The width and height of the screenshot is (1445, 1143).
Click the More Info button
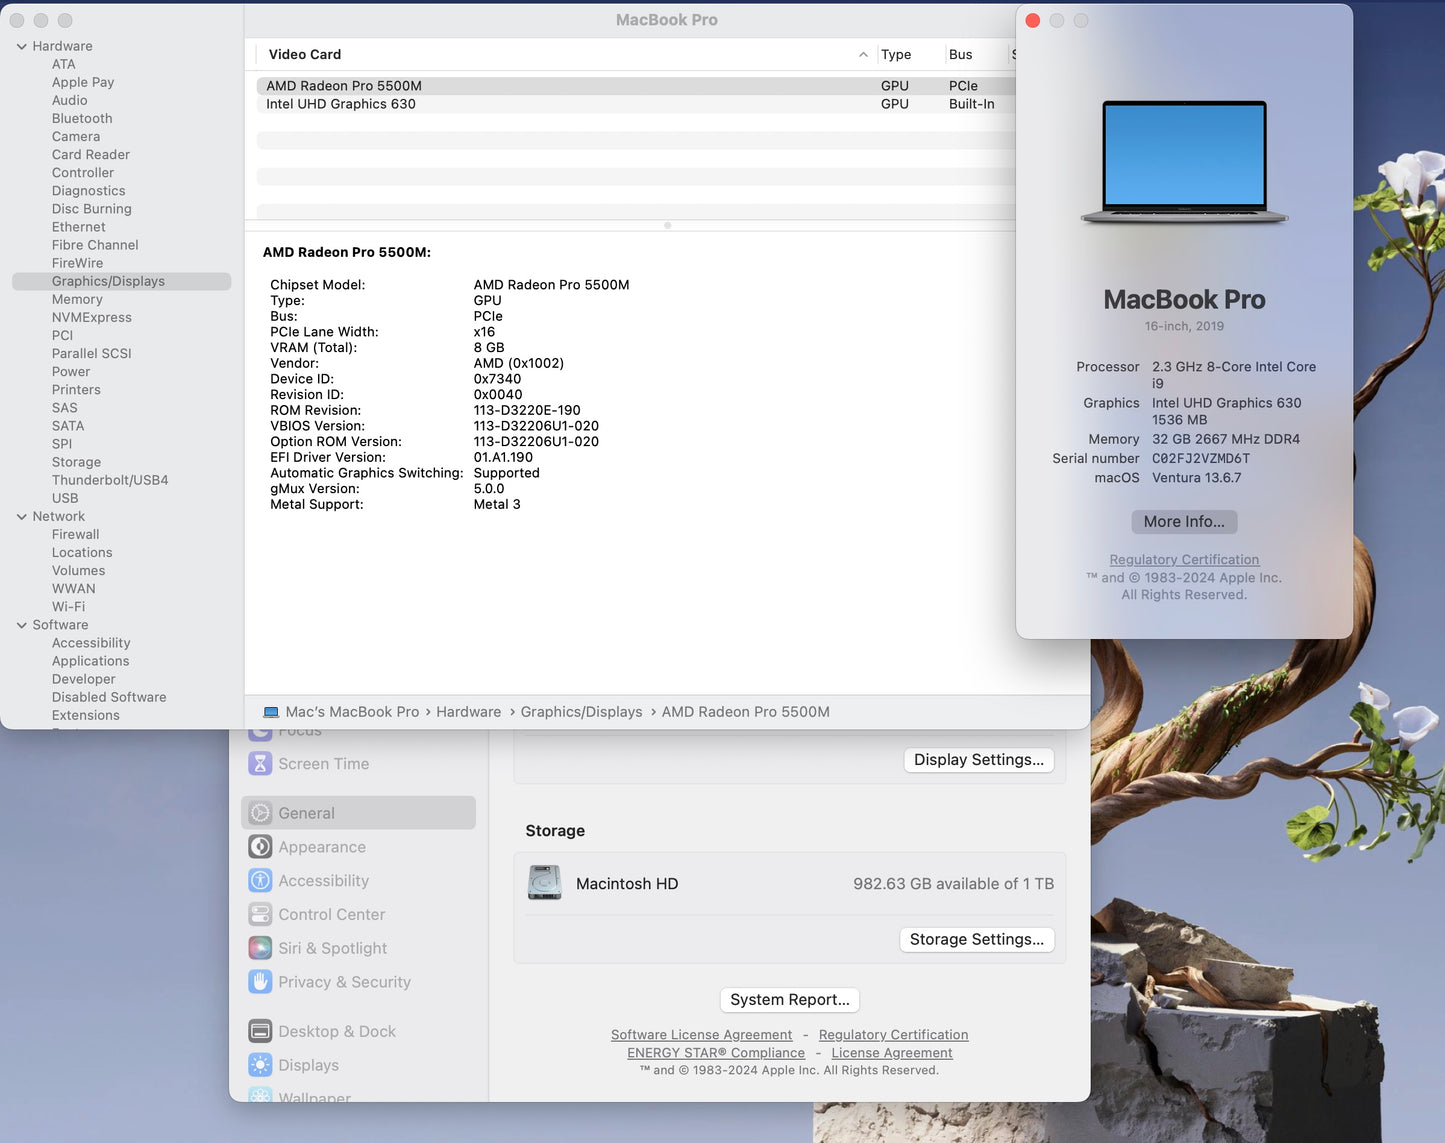pos(1183,521)
